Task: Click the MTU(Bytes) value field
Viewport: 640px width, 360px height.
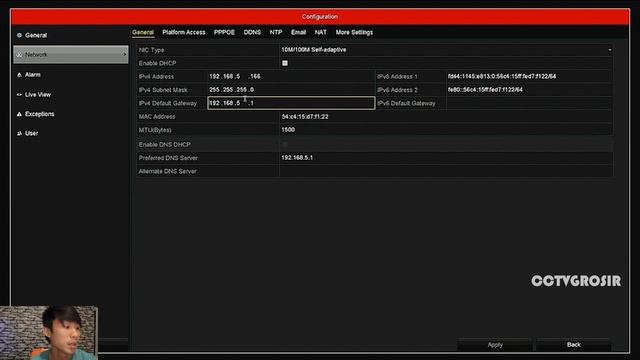Action: click(x=446, y=130)
